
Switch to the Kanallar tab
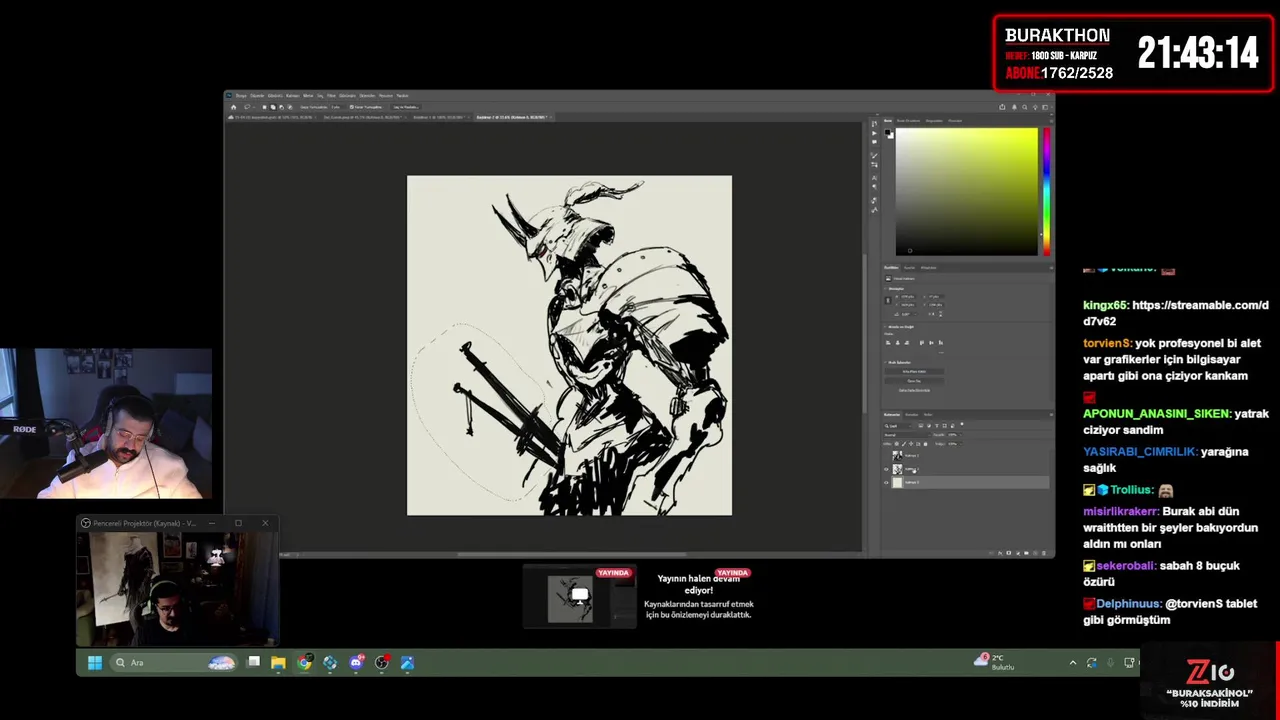pos(912,414)
